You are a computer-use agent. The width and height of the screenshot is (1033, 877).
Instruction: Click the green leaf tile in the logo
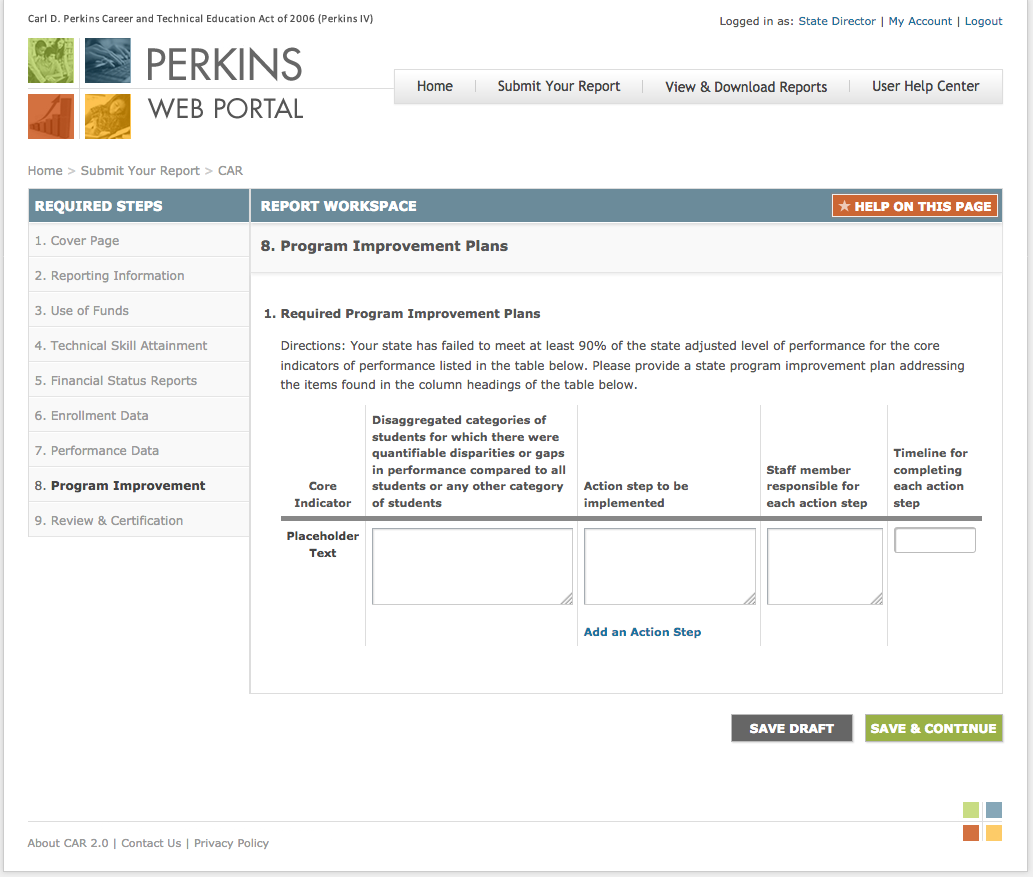50,60
